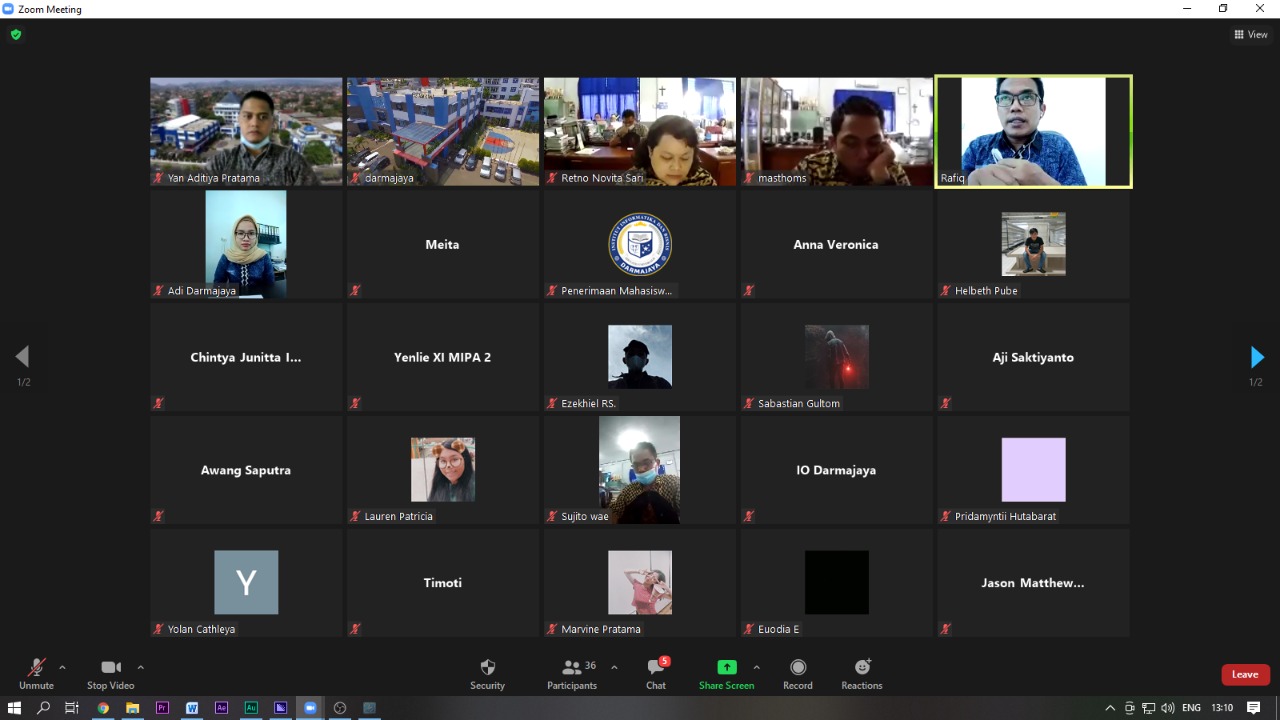This screenshot has width=1280, height=720.
Task: Switch to Microsoft Word on taskbar
Action: 192,708
